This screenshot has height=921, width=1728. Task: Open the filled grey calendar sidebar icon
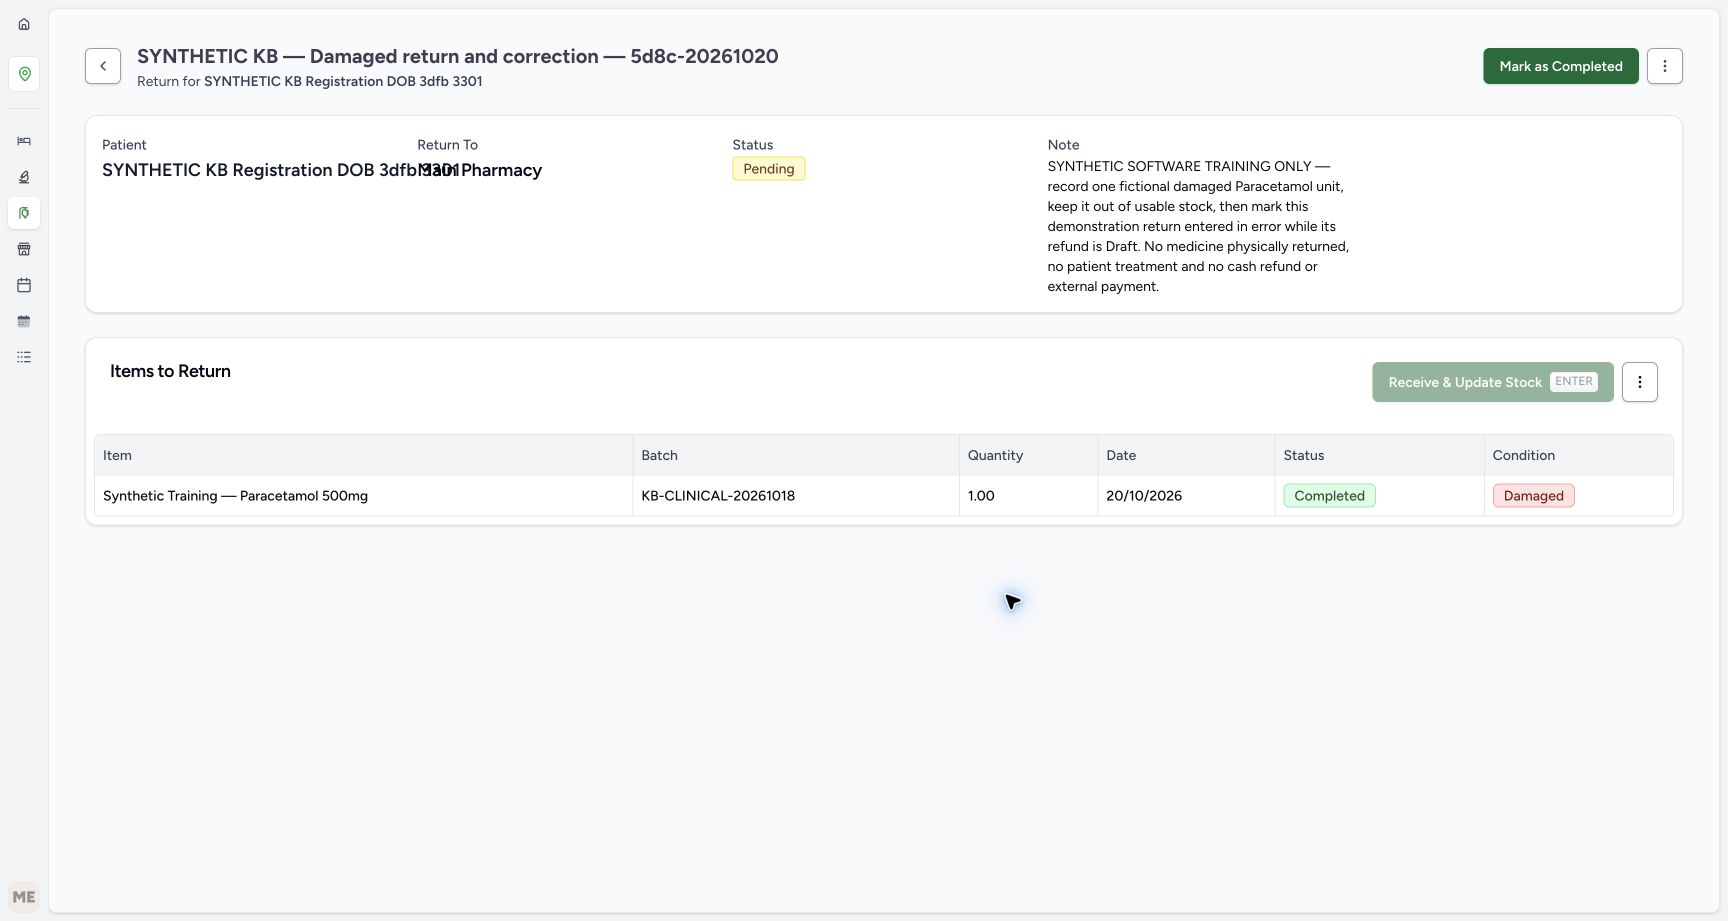point(24,321)
